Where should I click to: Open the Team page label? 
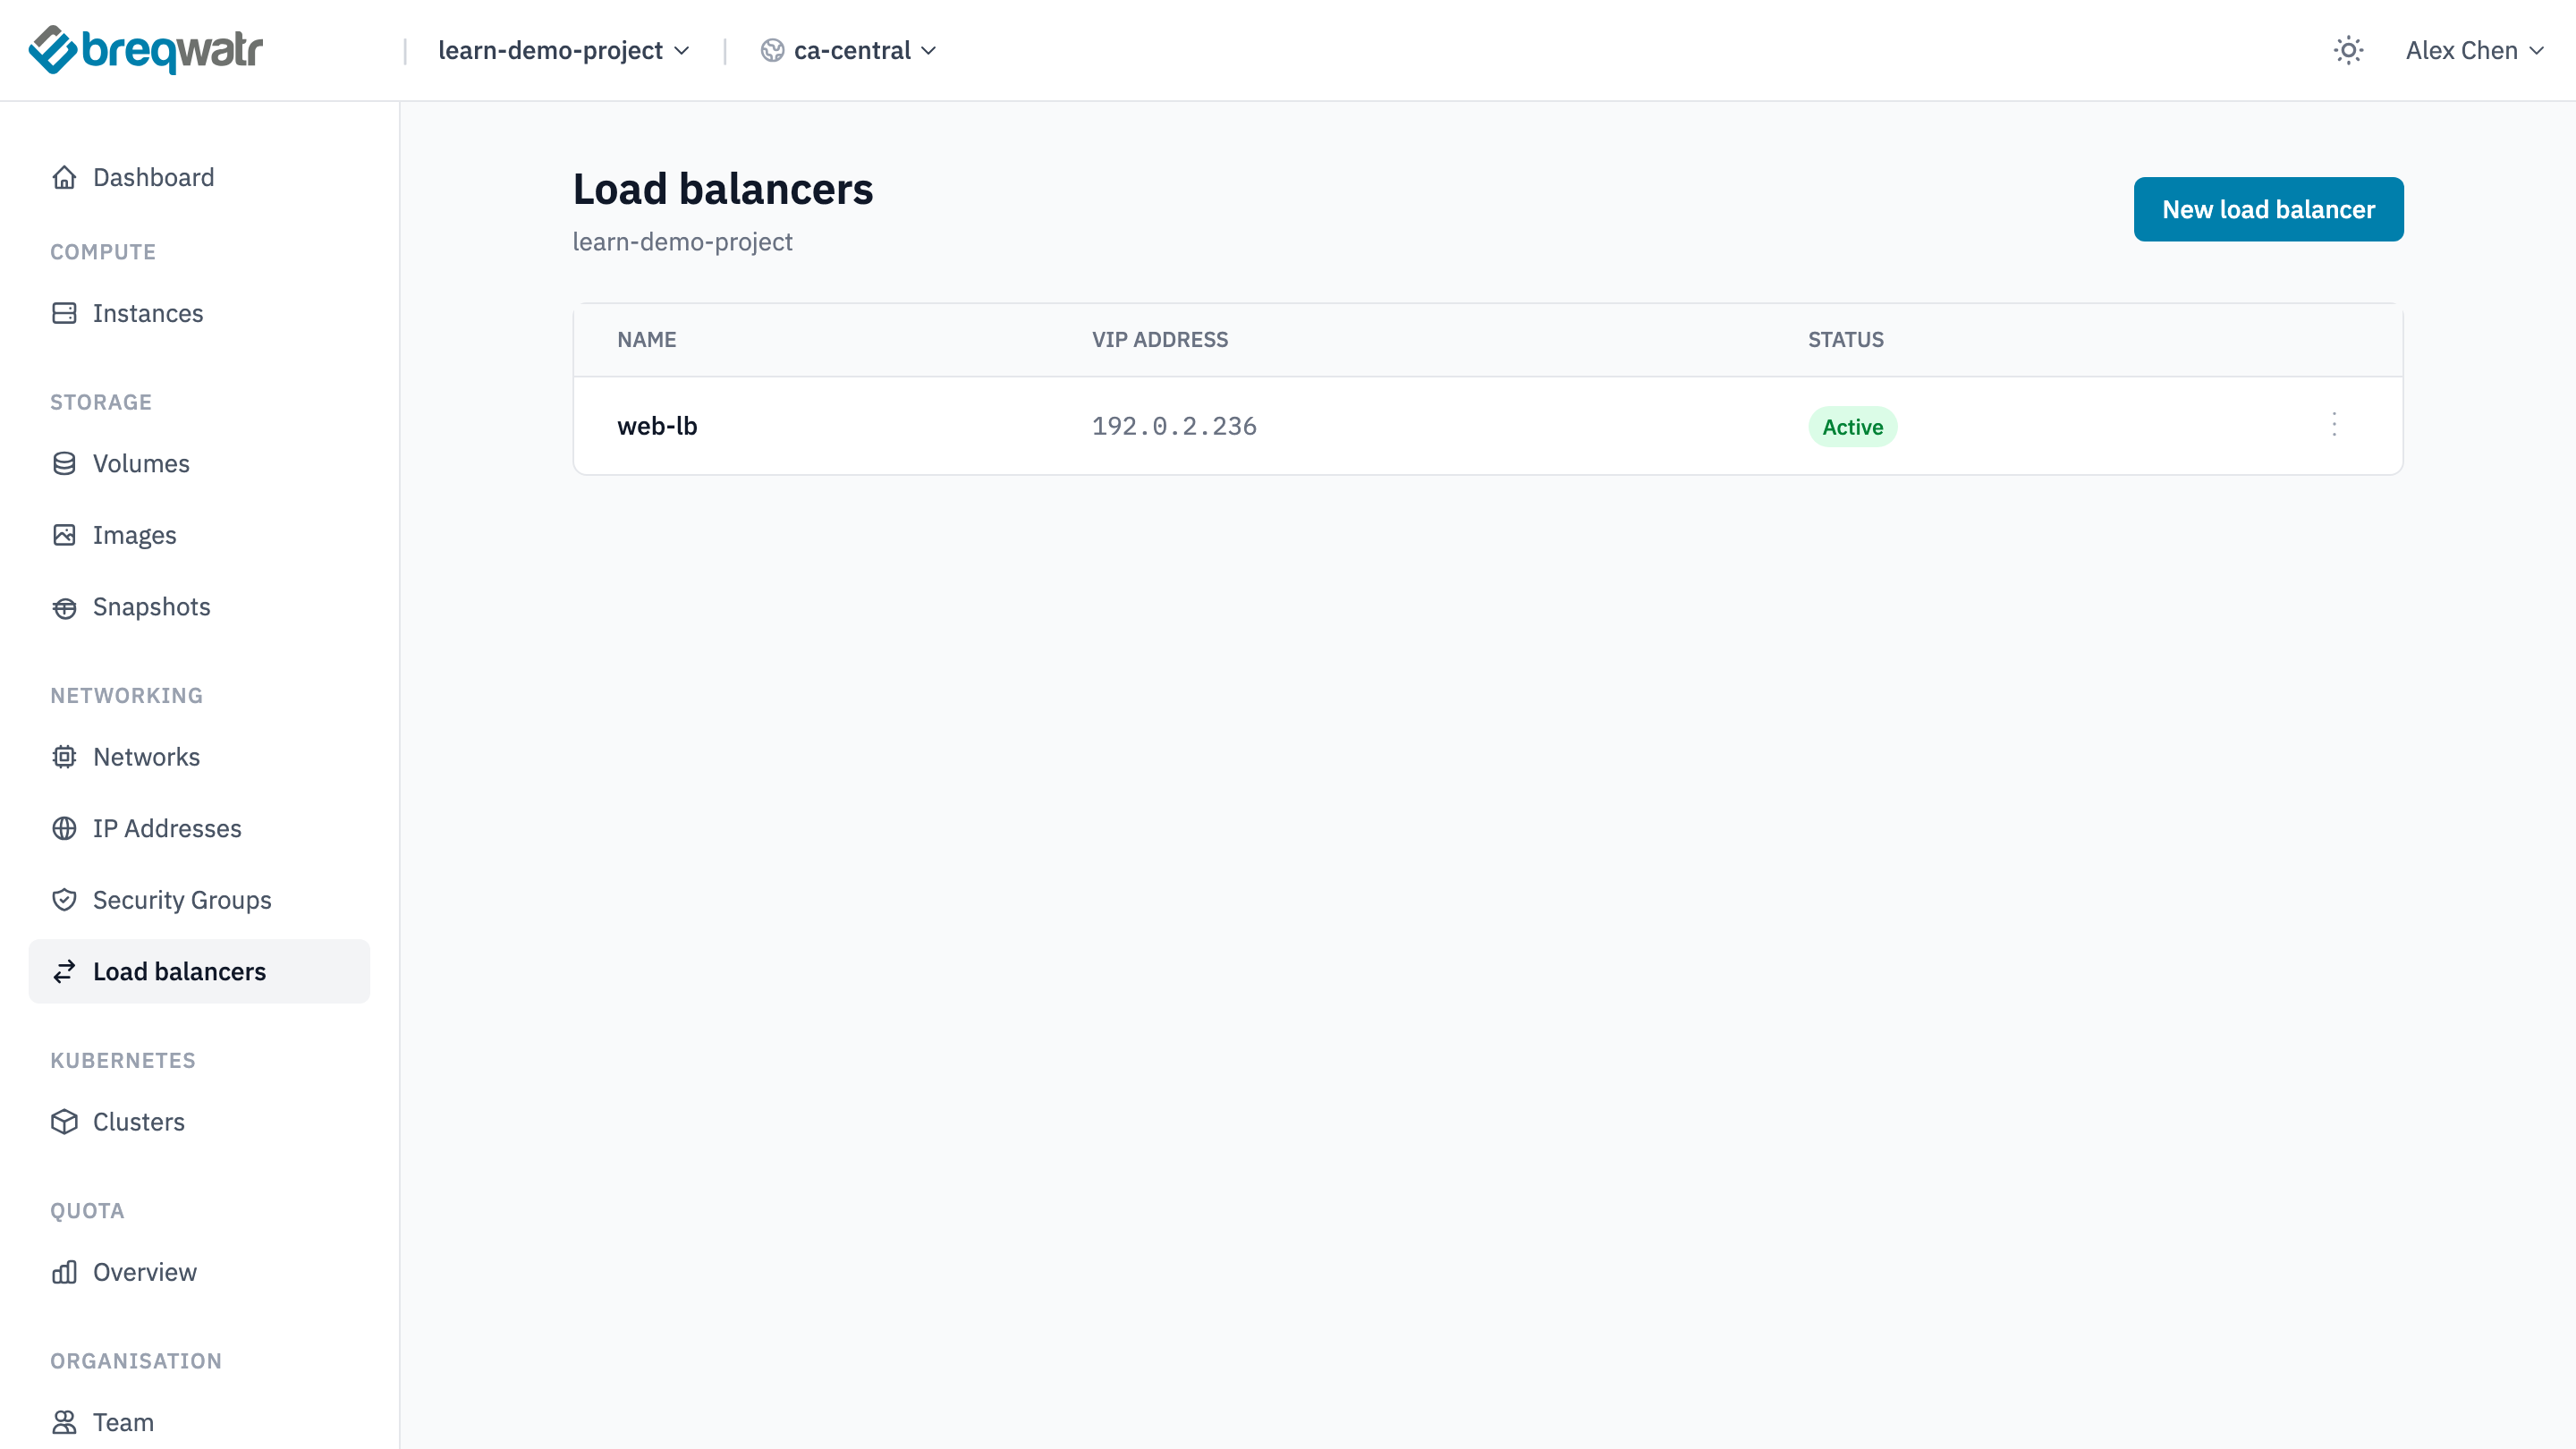coord(123,1422)
